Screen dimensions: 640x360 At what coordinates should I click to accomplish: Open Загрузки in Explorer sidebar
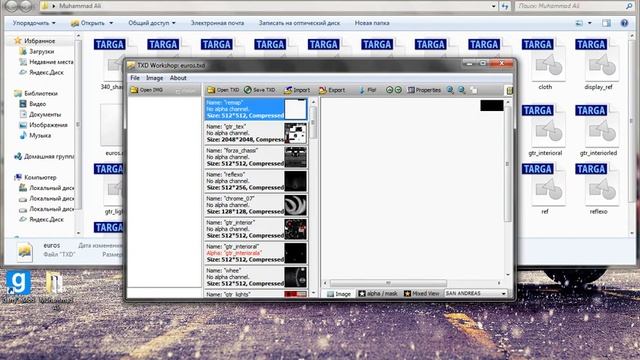coord(41,51)
